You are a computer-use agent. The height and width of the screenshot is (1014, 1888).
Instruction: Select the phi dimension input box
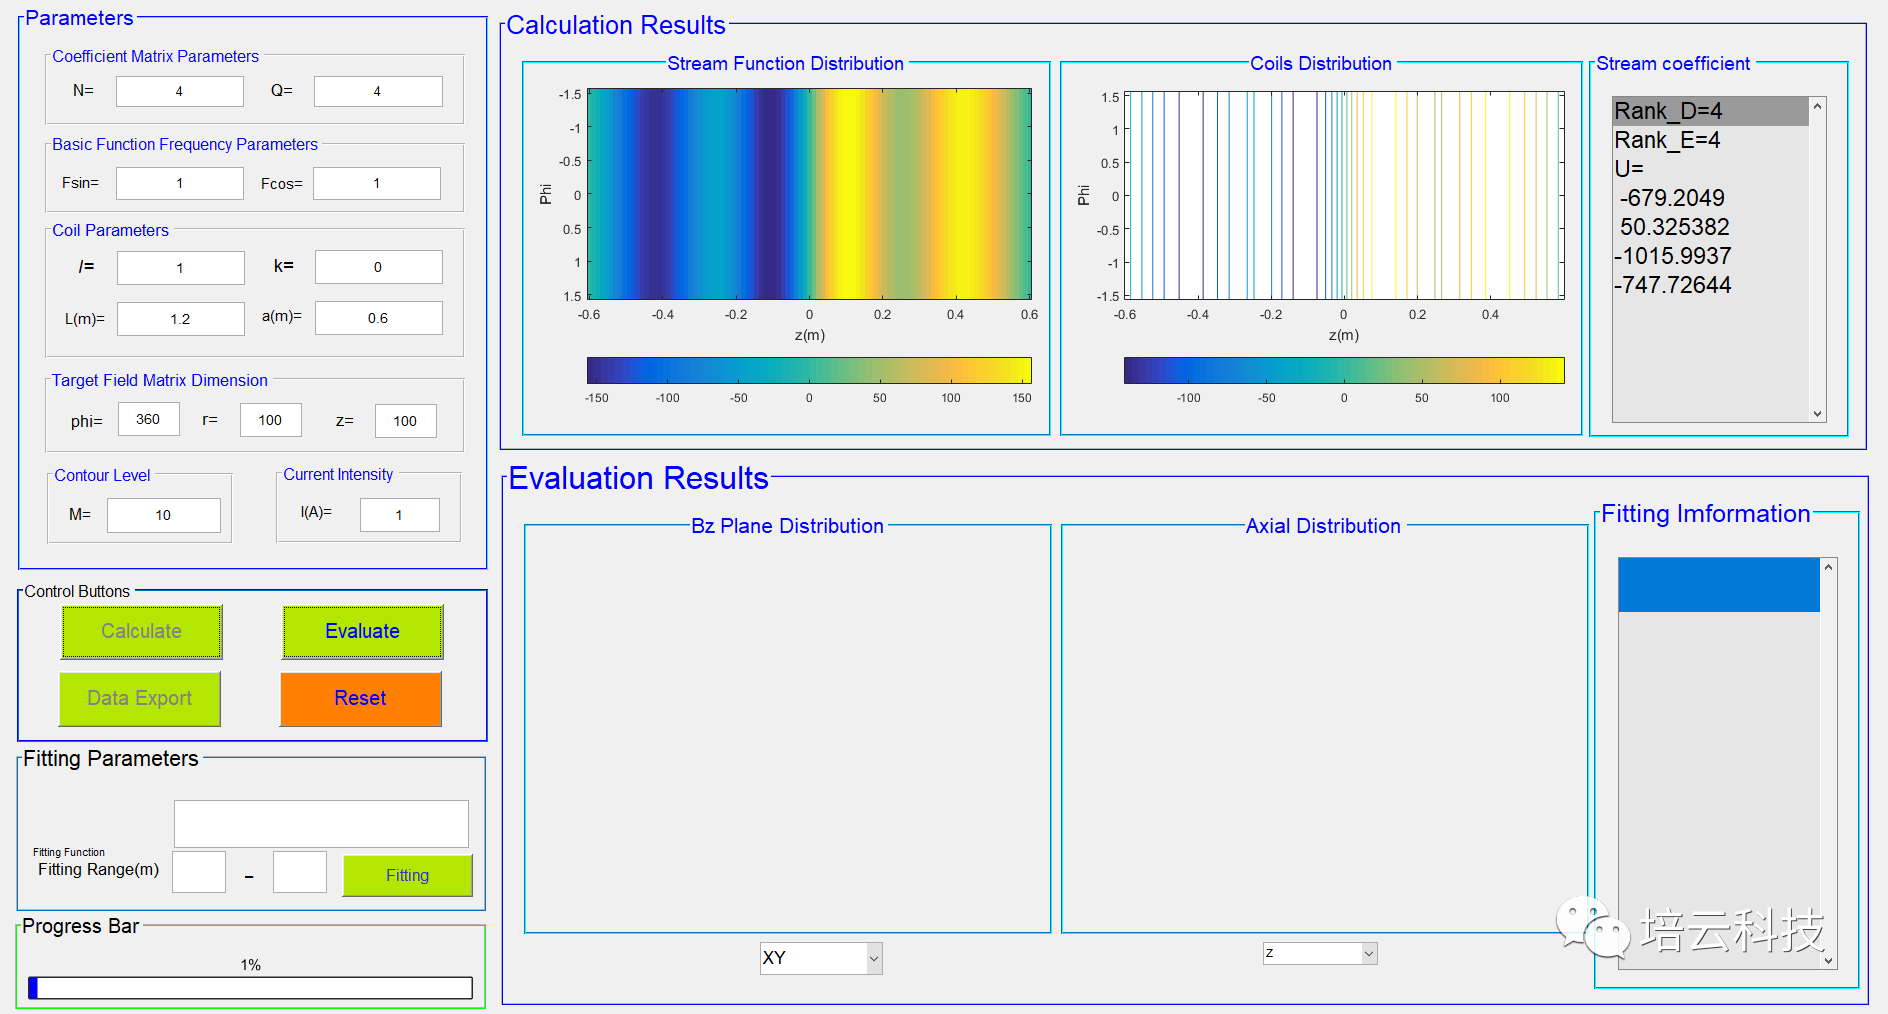[x=148, y=420]
